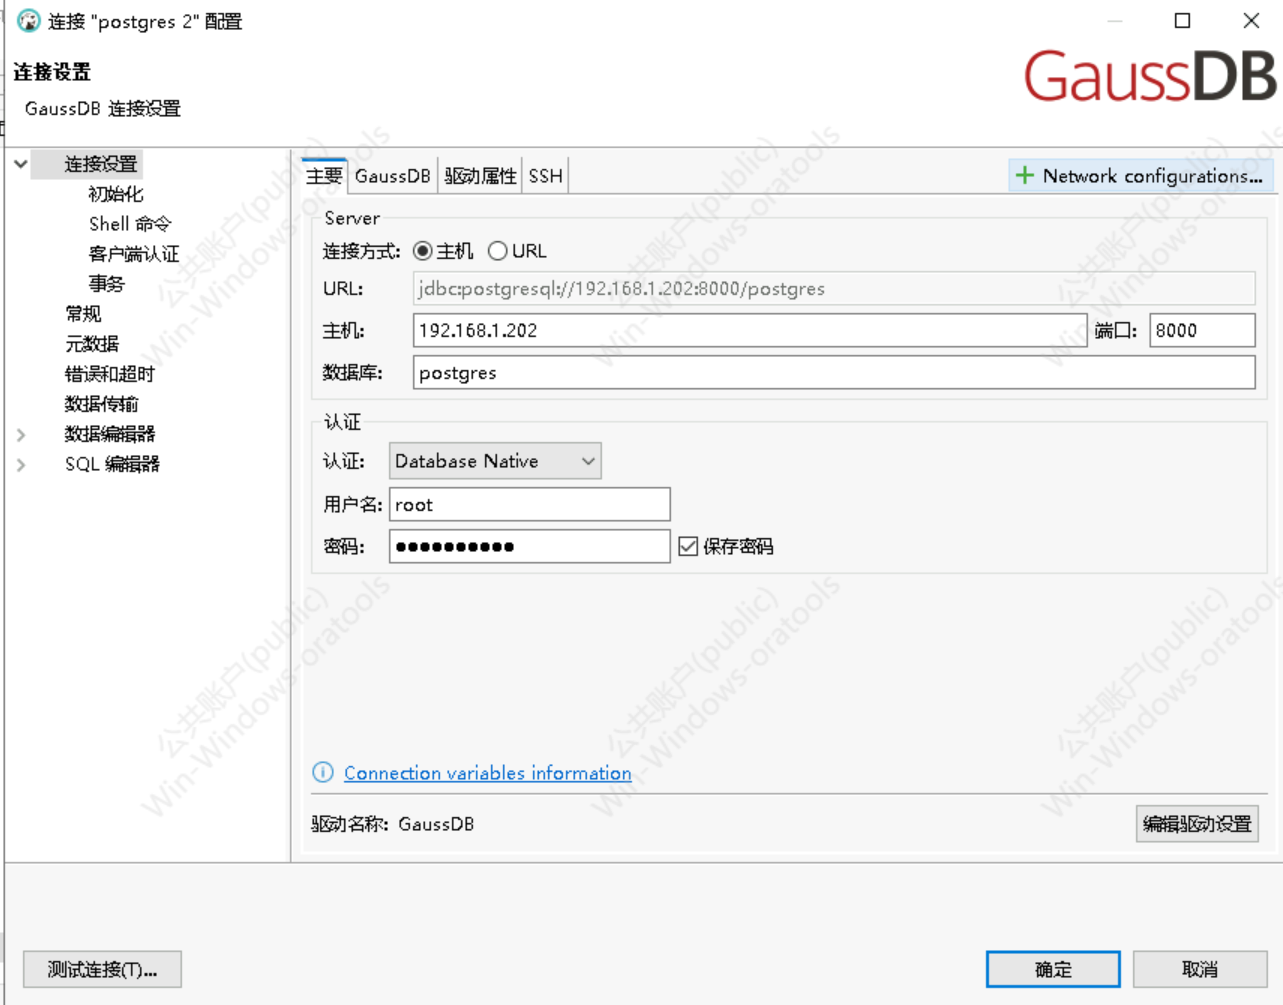Toggle the 保存密码 checkbox
1283x1005 pixels.
(688, 546)
